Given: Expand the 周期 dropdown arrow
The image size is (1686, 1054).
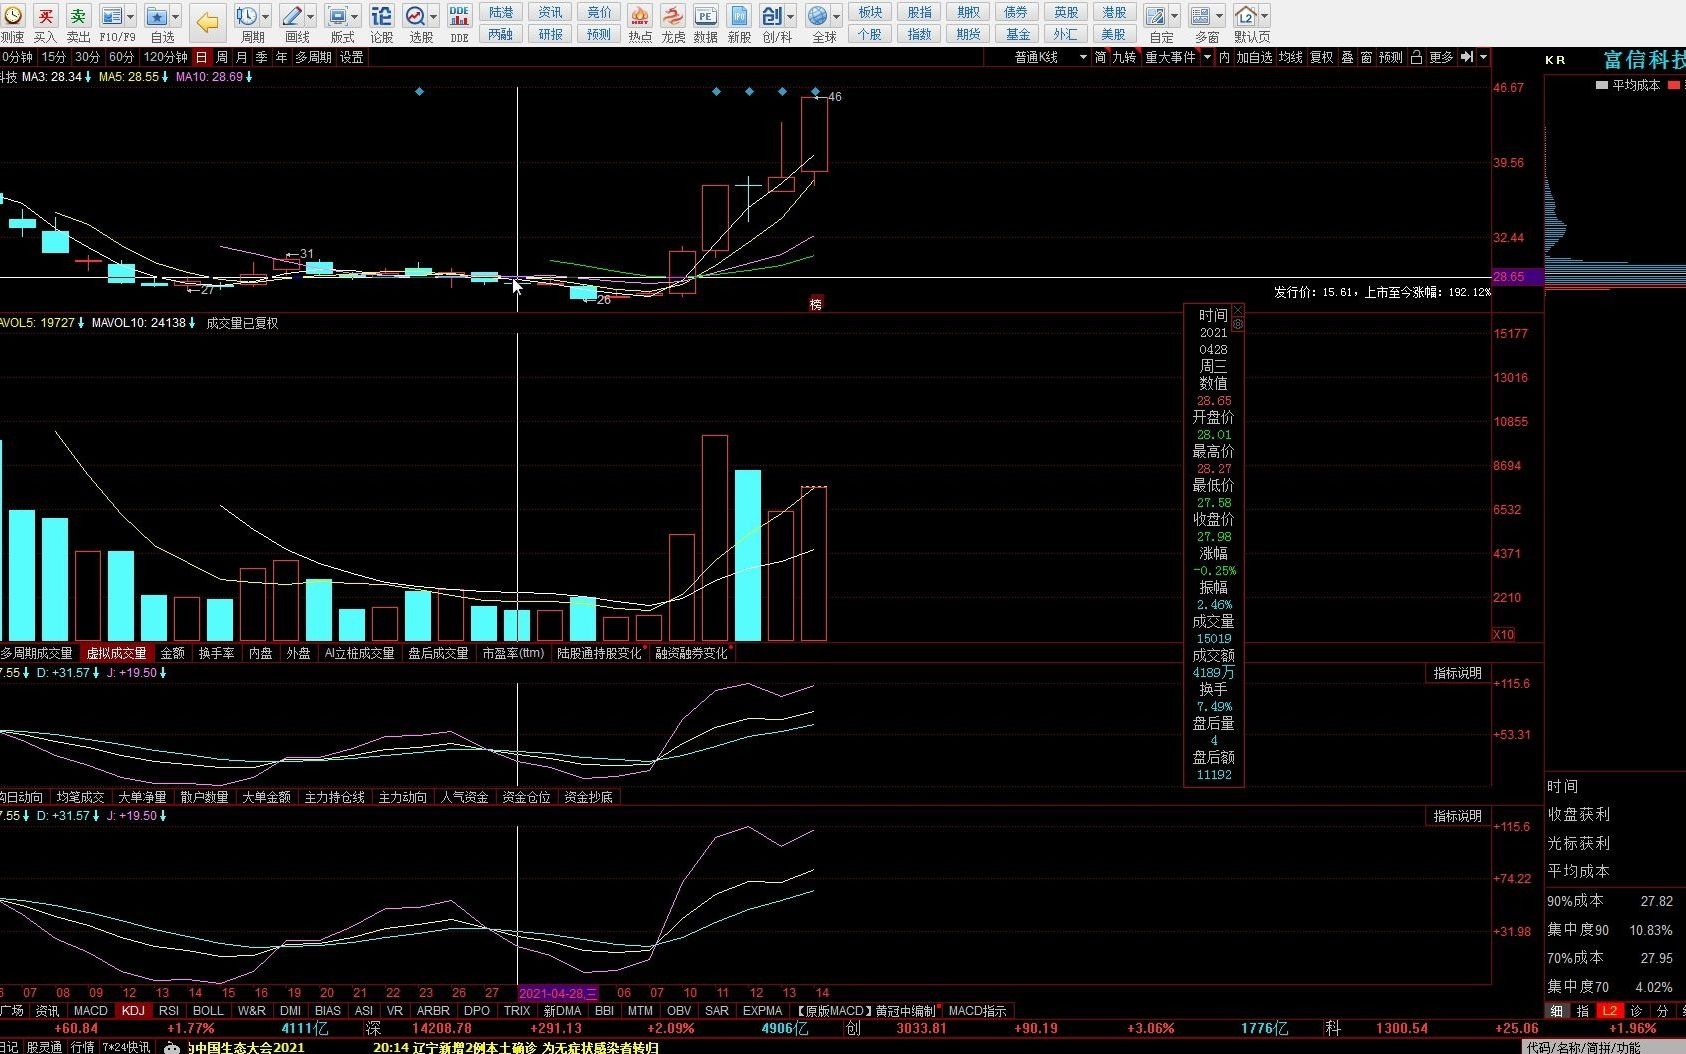Looking at the screenshot, I should [265, 16].
